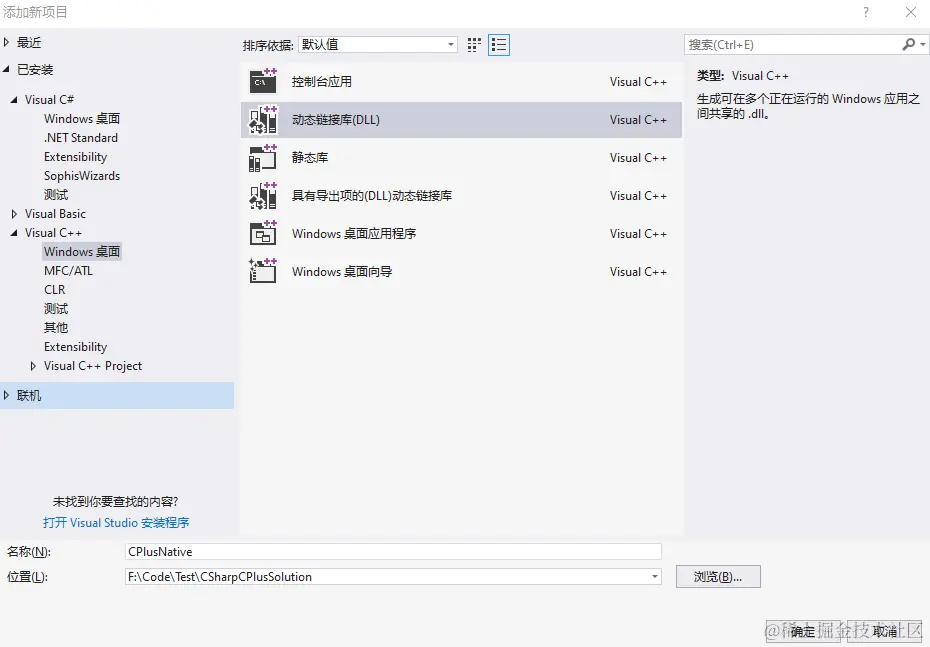930x647 pixels.
Task: Expand the Visual Basic node arrow
Action: tap(14, 213)
